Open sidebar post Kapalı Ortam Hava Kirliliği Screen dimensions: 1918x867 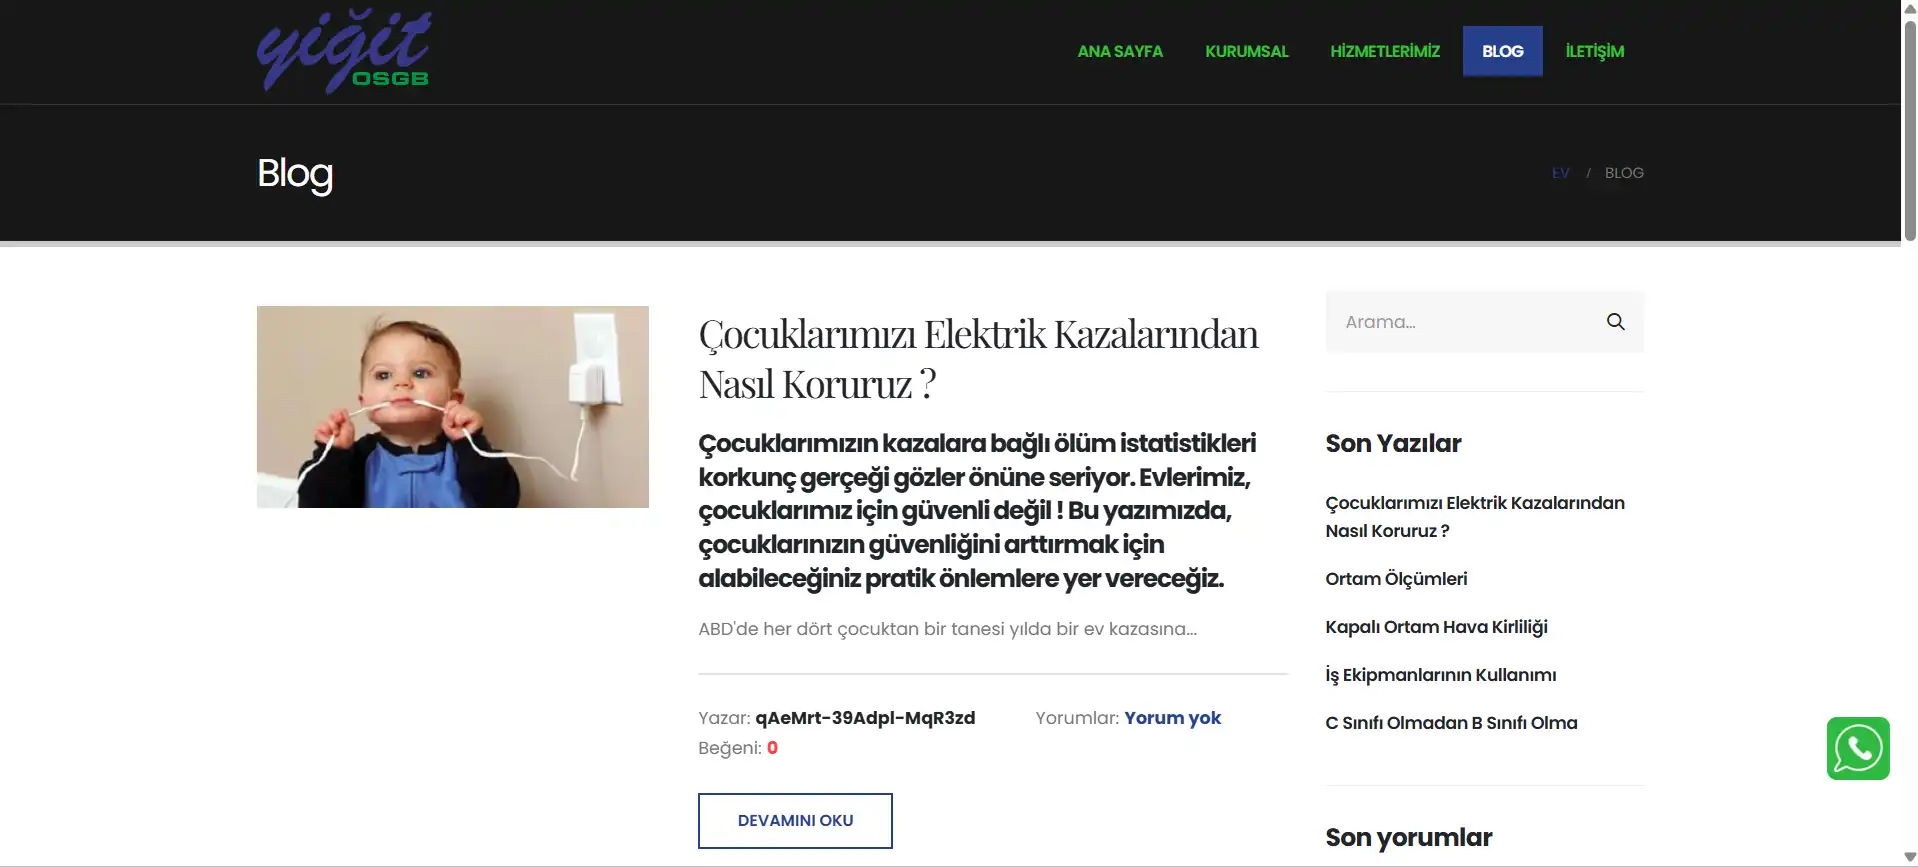pyautogui.click(x=1436, y=627)
